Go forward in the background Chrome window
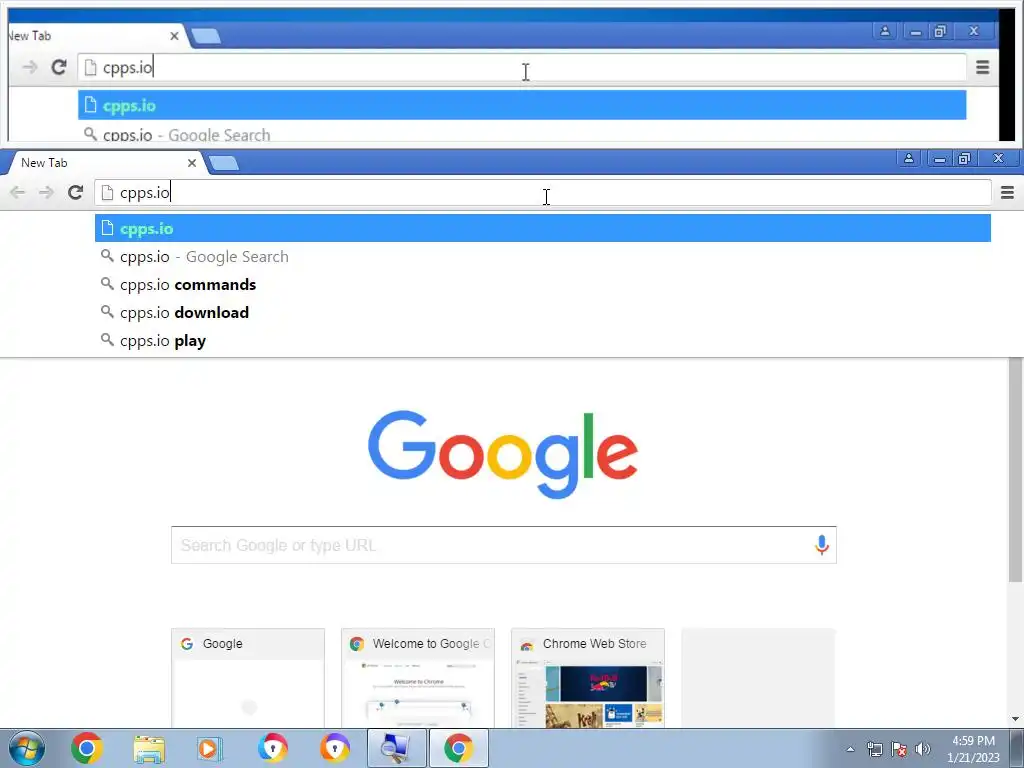1024x768 pixels. click(29, 67)
